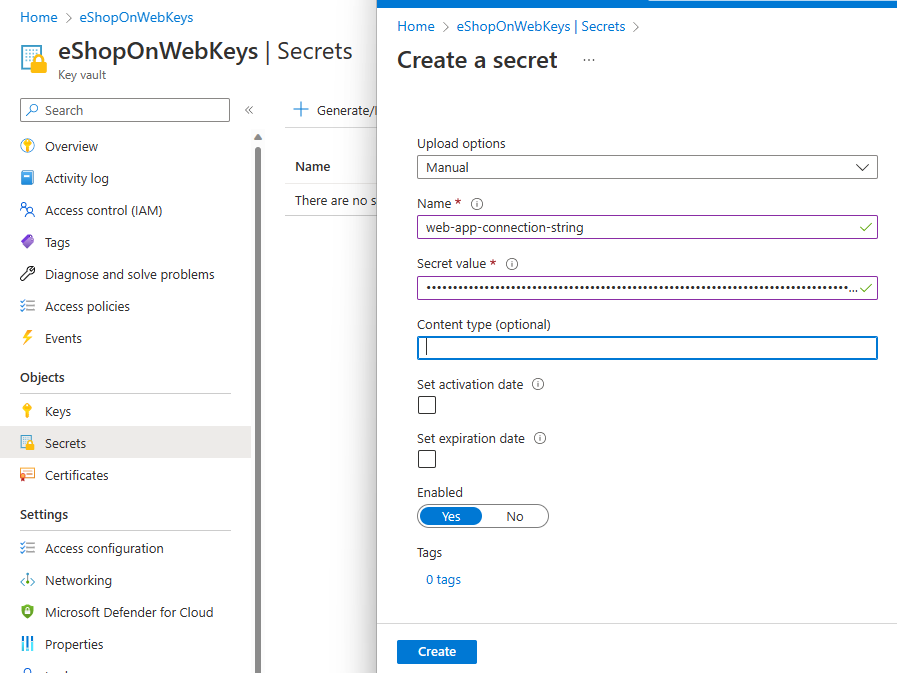Check Set expiration date
This screenshot has height=673, width=897.
pos(427,459)
